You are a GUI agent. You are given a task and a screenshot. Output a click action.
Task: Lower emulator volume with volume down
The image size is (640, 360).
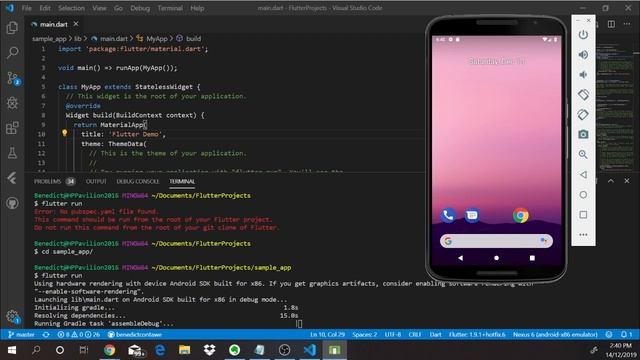pos(583,75)
